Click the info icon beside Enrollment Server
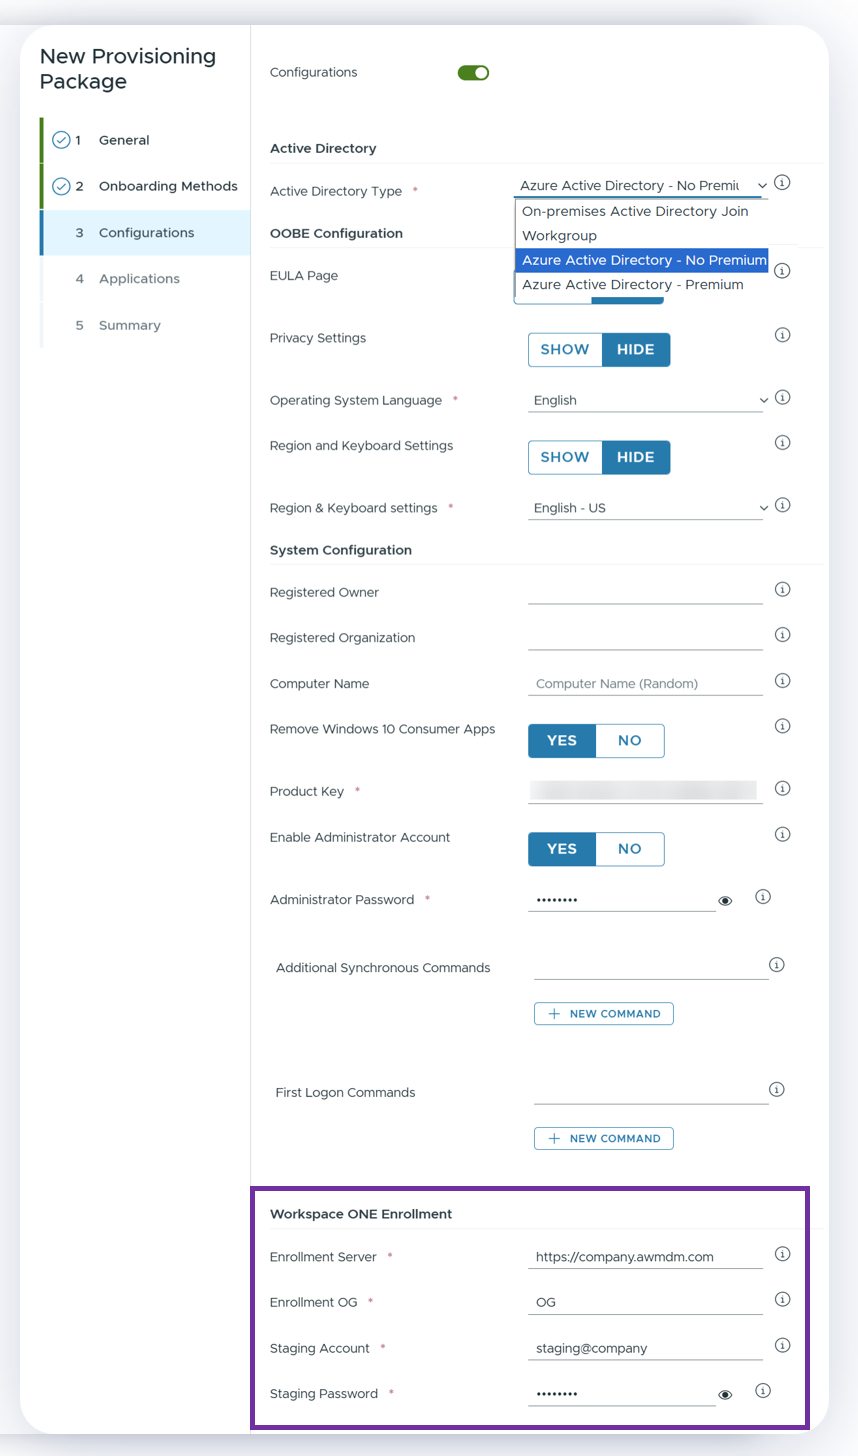The height and width of the screenshot is (1456, 858). pyautogui.click(x=783, y=1253)
